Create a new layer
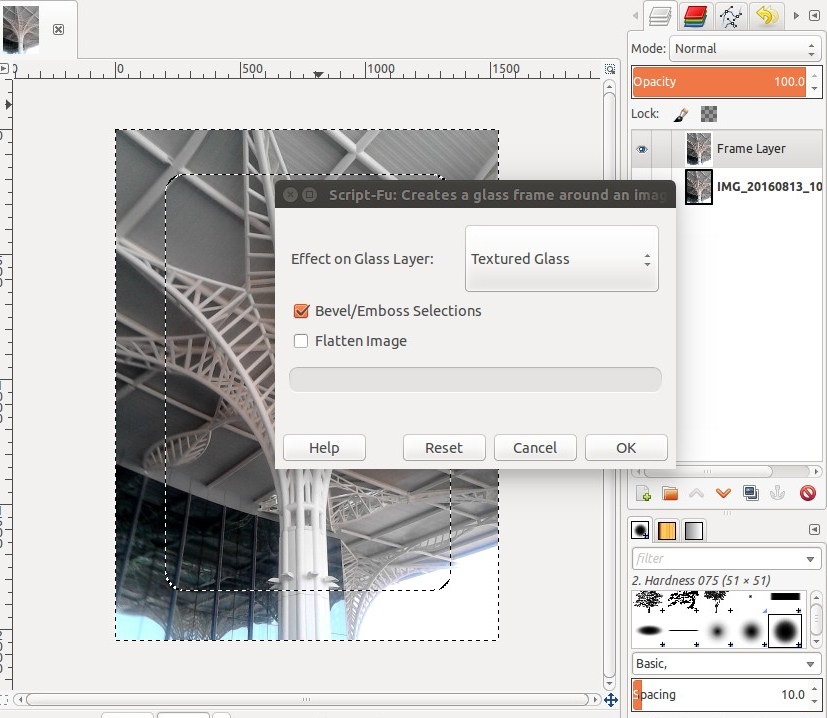827x718 pixels. tap(643, 494)
